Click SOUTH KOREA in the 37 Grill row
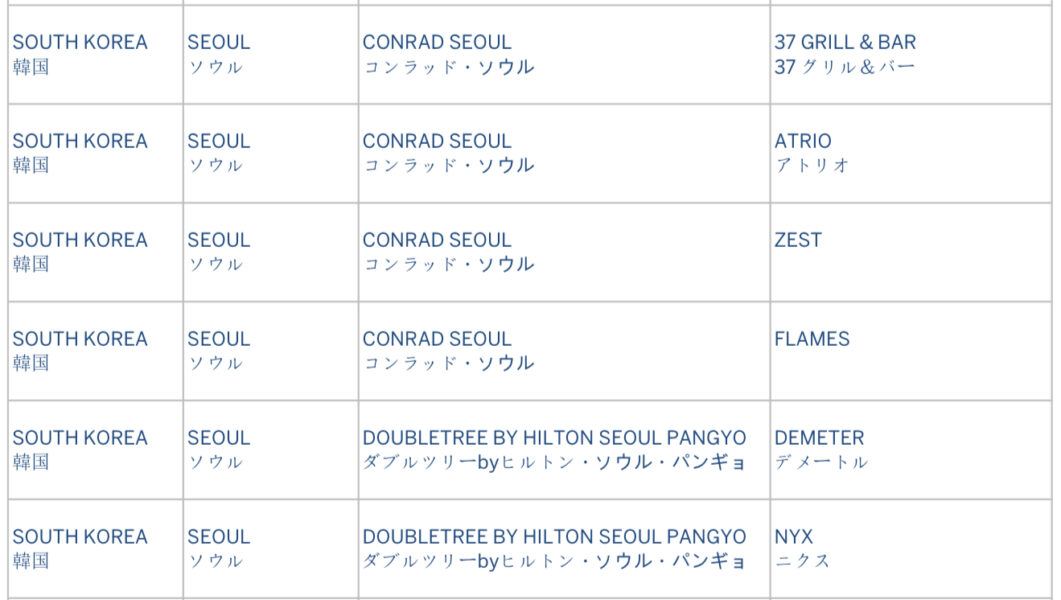Screen dimensions: 1061x600 80,42
